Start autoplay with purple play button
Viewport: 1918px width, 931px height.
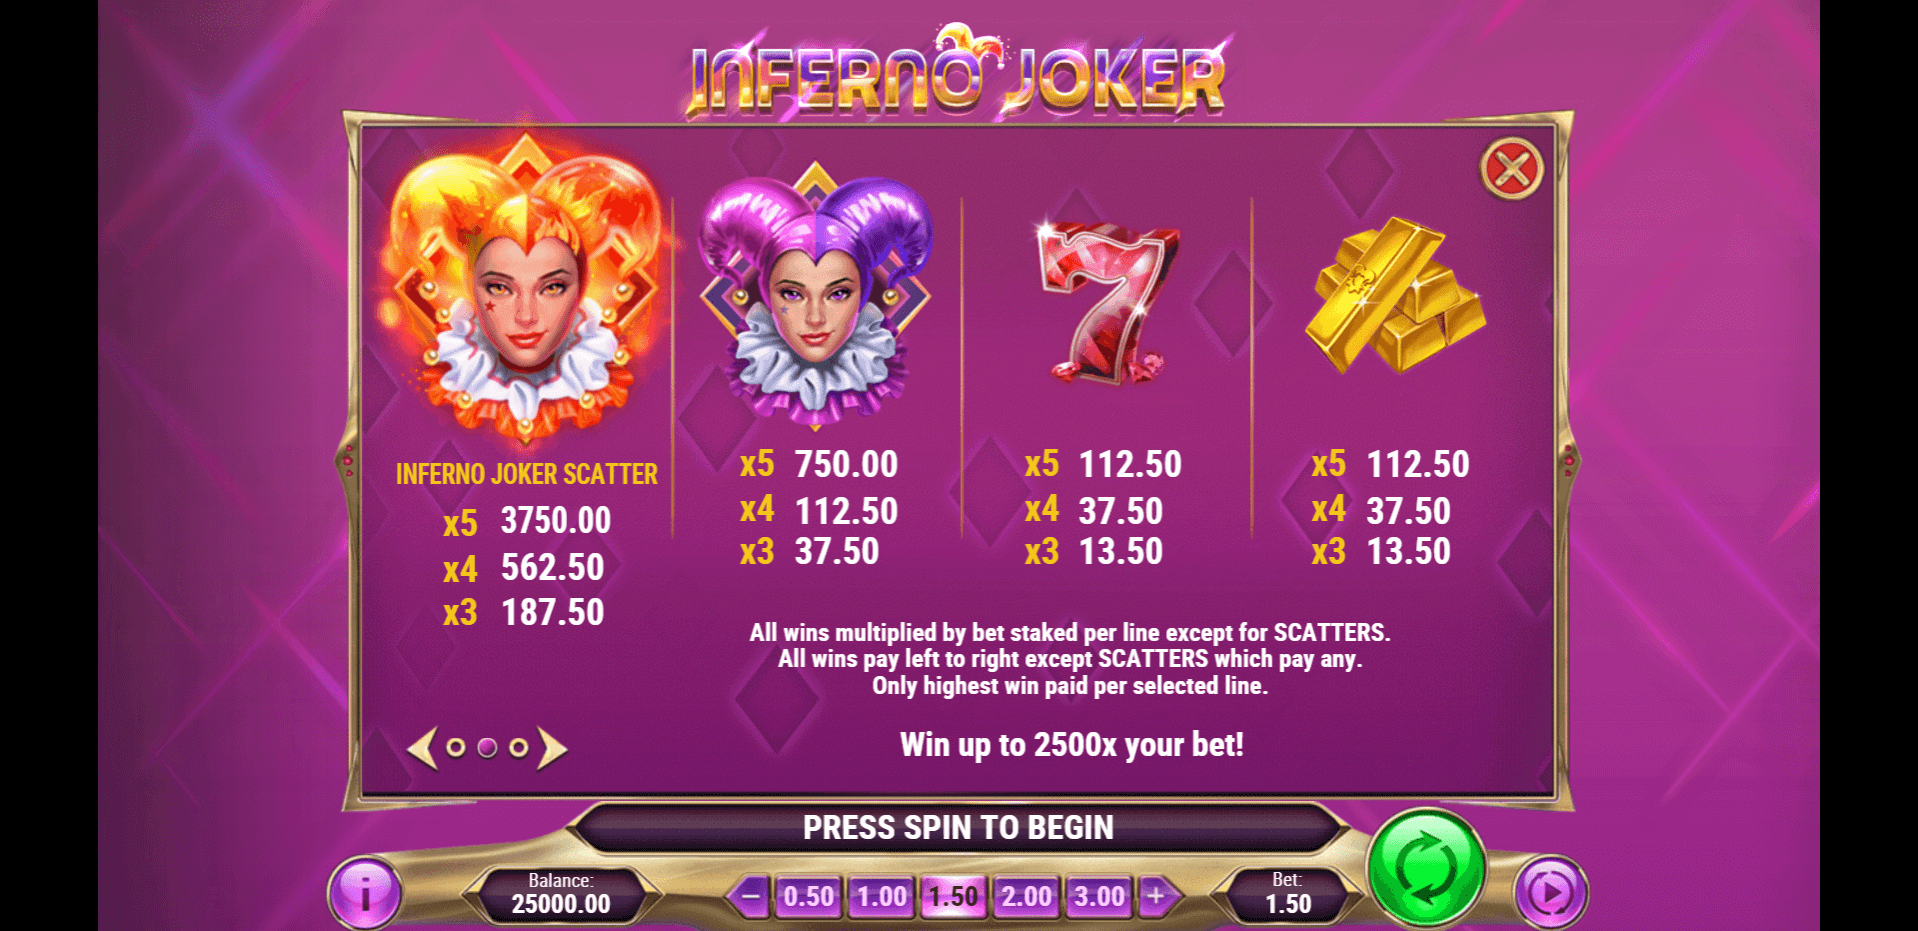[1551, 893]
